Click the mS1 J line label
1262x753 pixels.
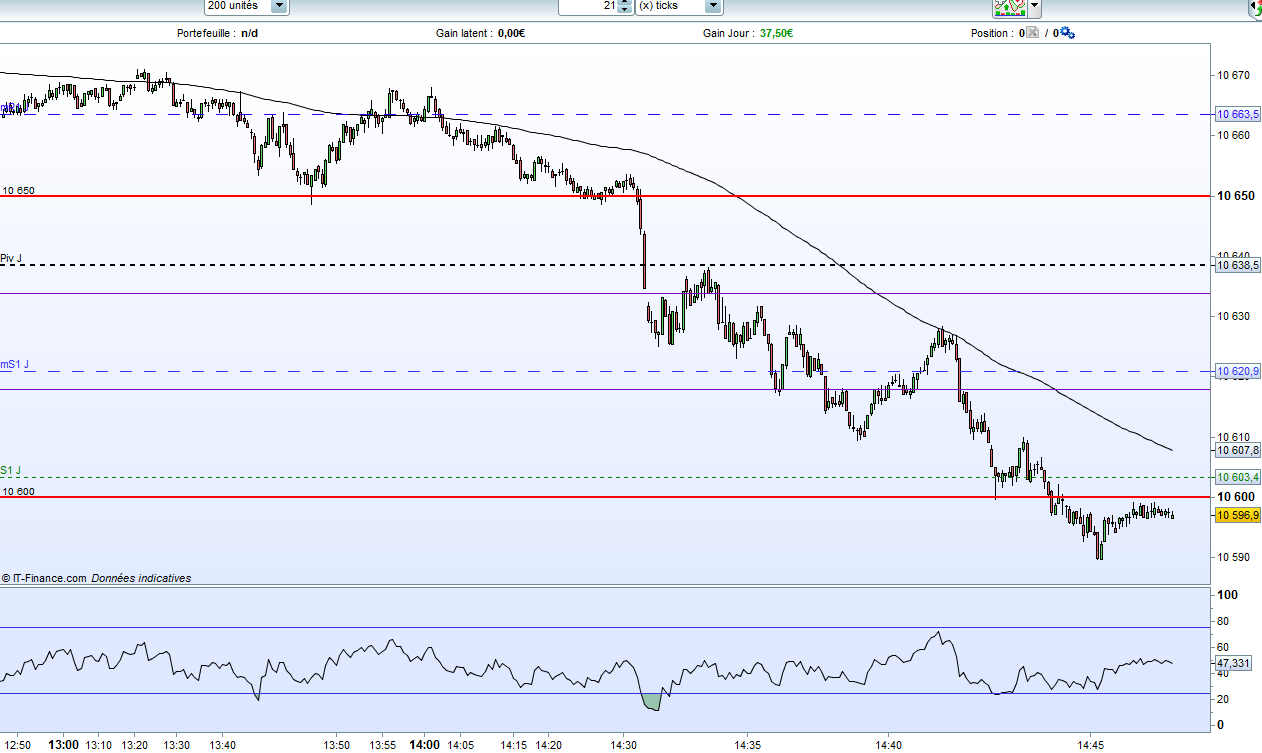coord(15,364)
